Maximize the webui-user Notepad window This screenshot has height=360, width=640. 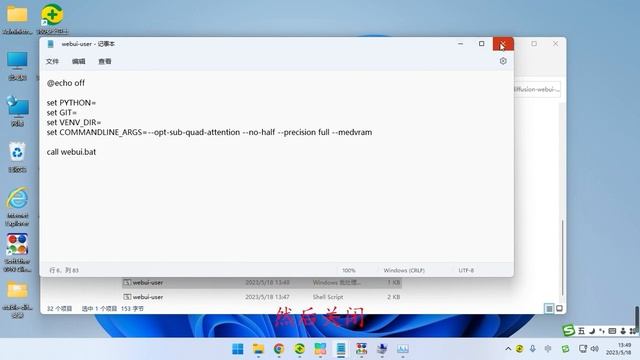tap(482, 44)
